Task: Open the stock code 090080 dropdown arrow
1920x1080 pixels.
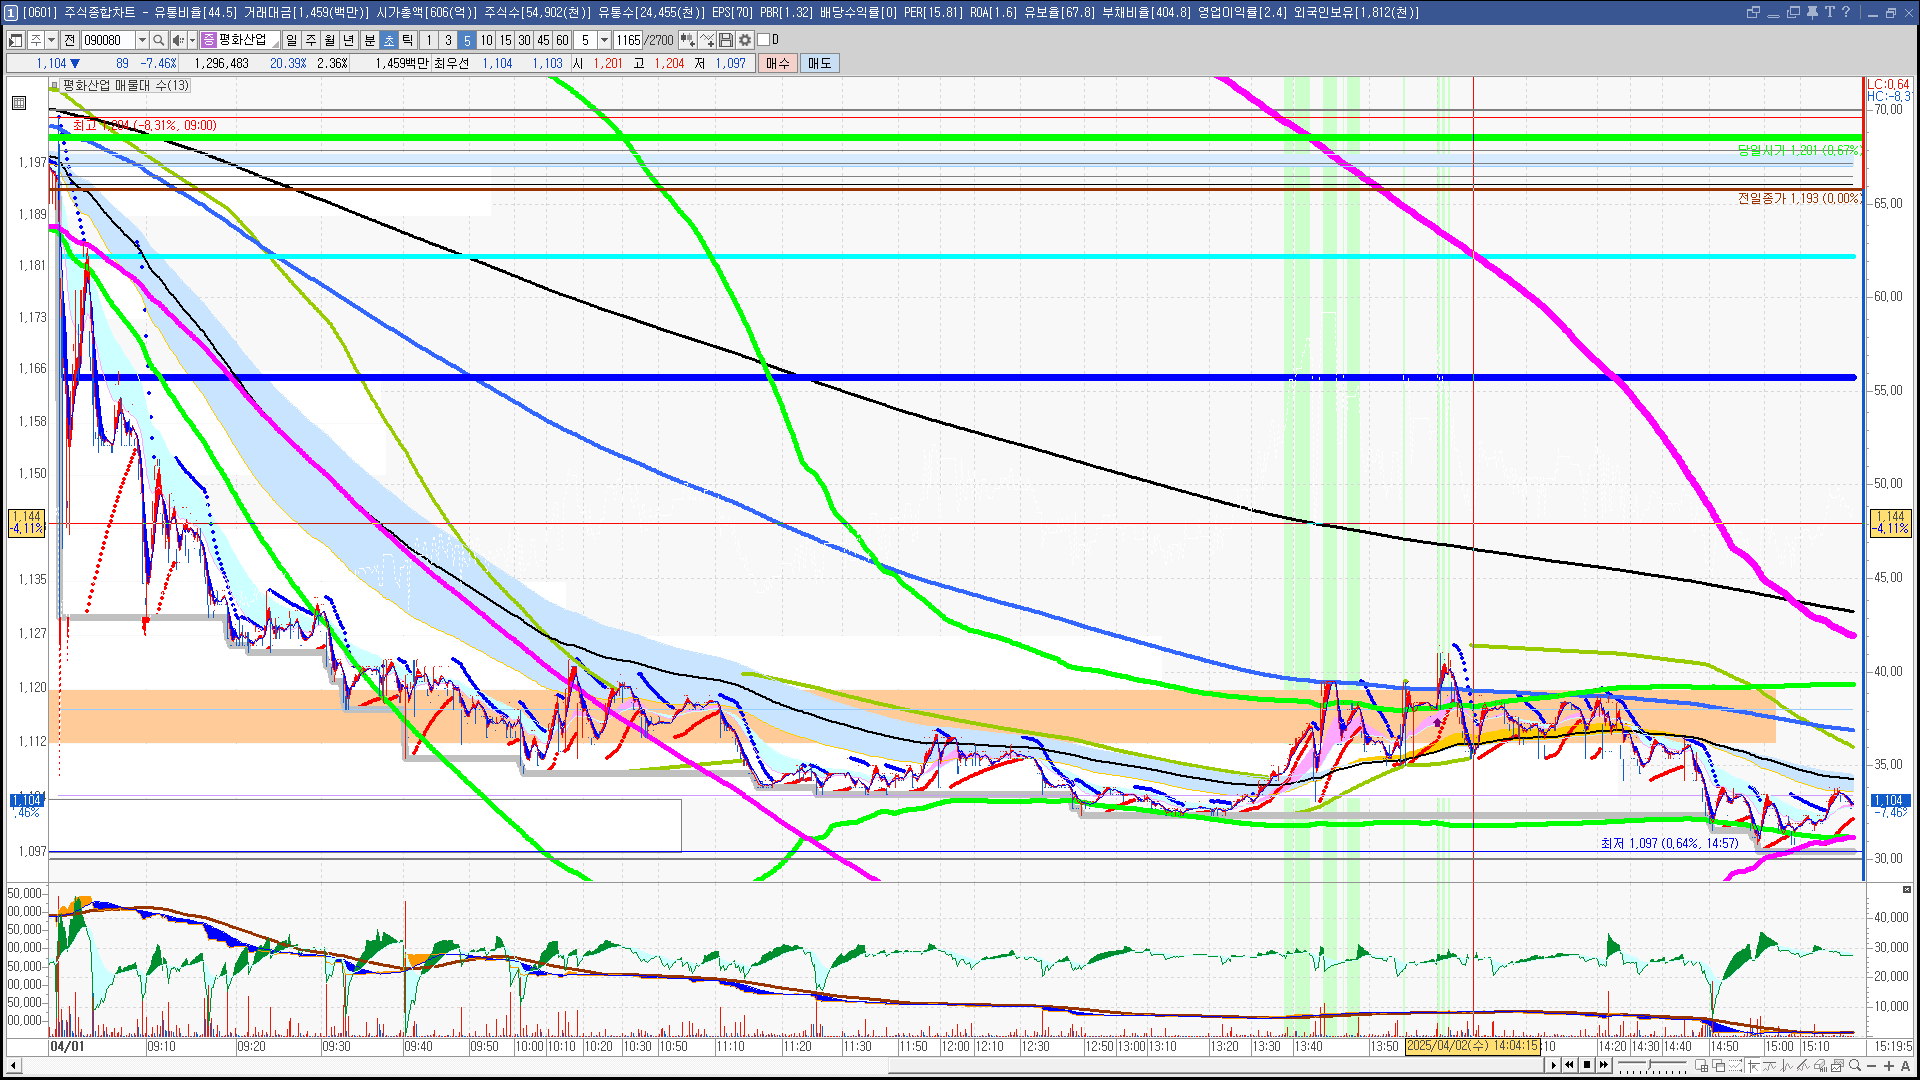Action: click(142, 40)
